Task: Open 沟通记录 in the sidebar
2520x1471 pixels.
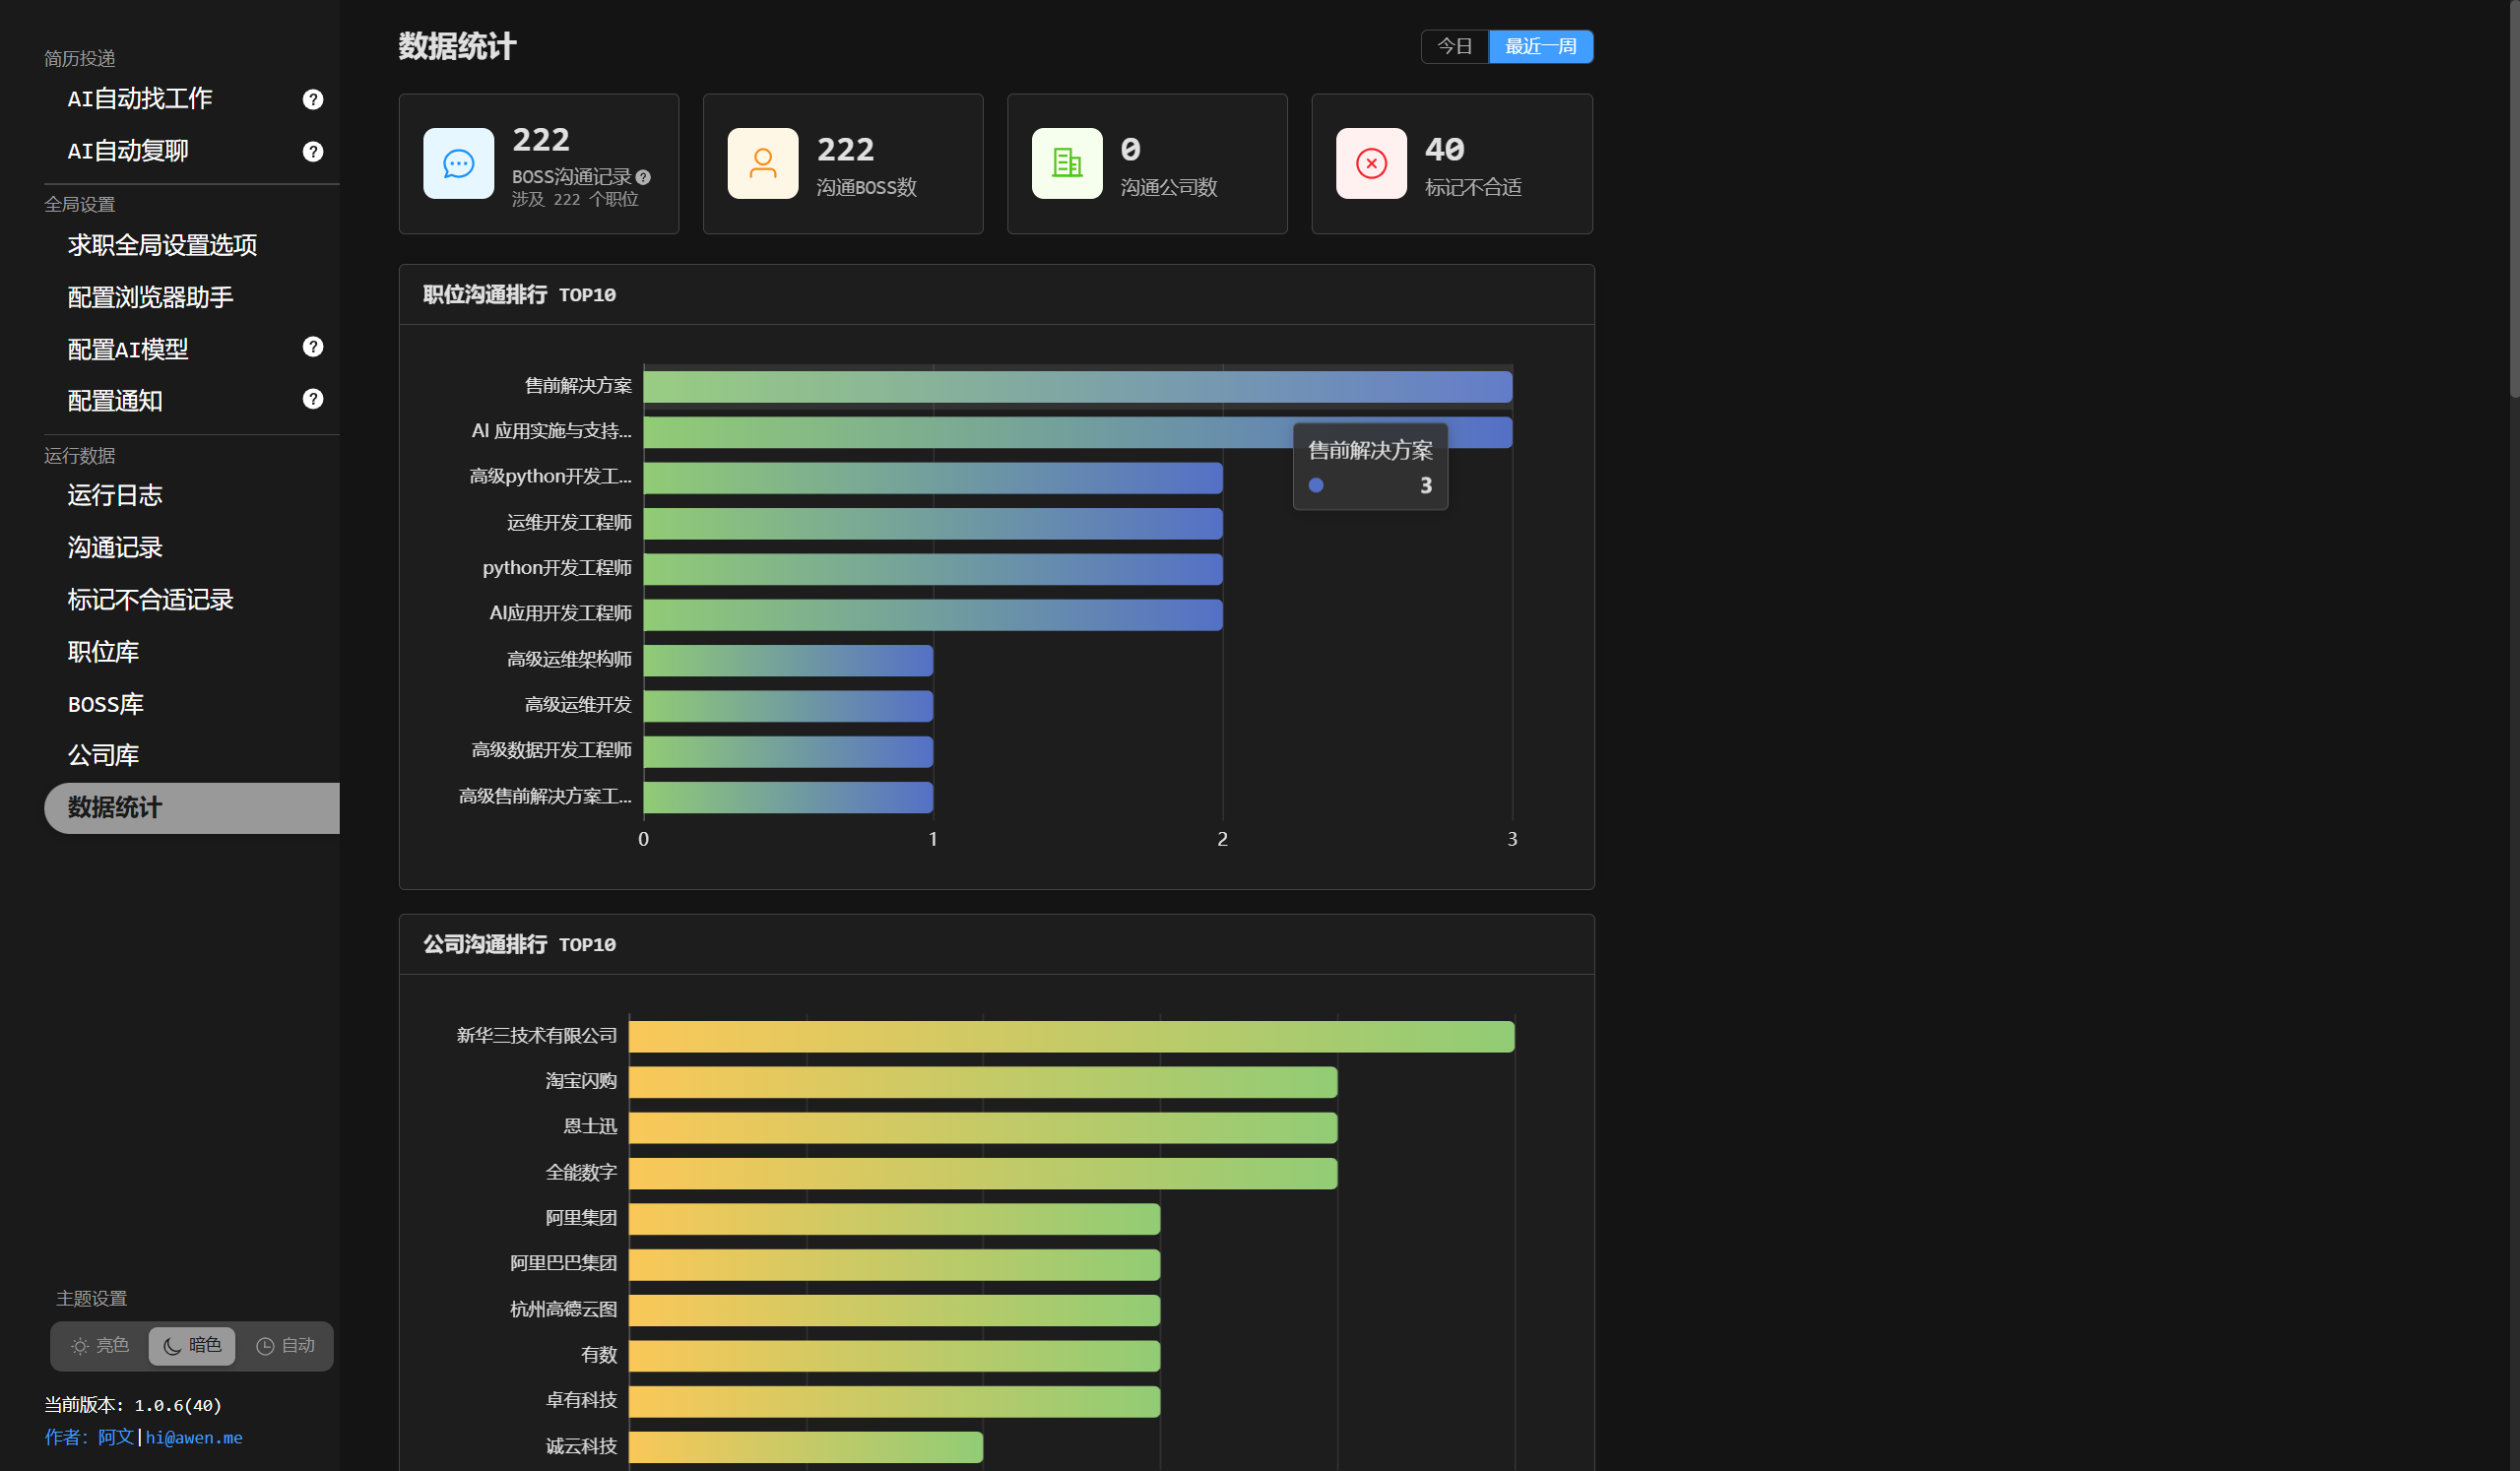Action: [115, 547]
